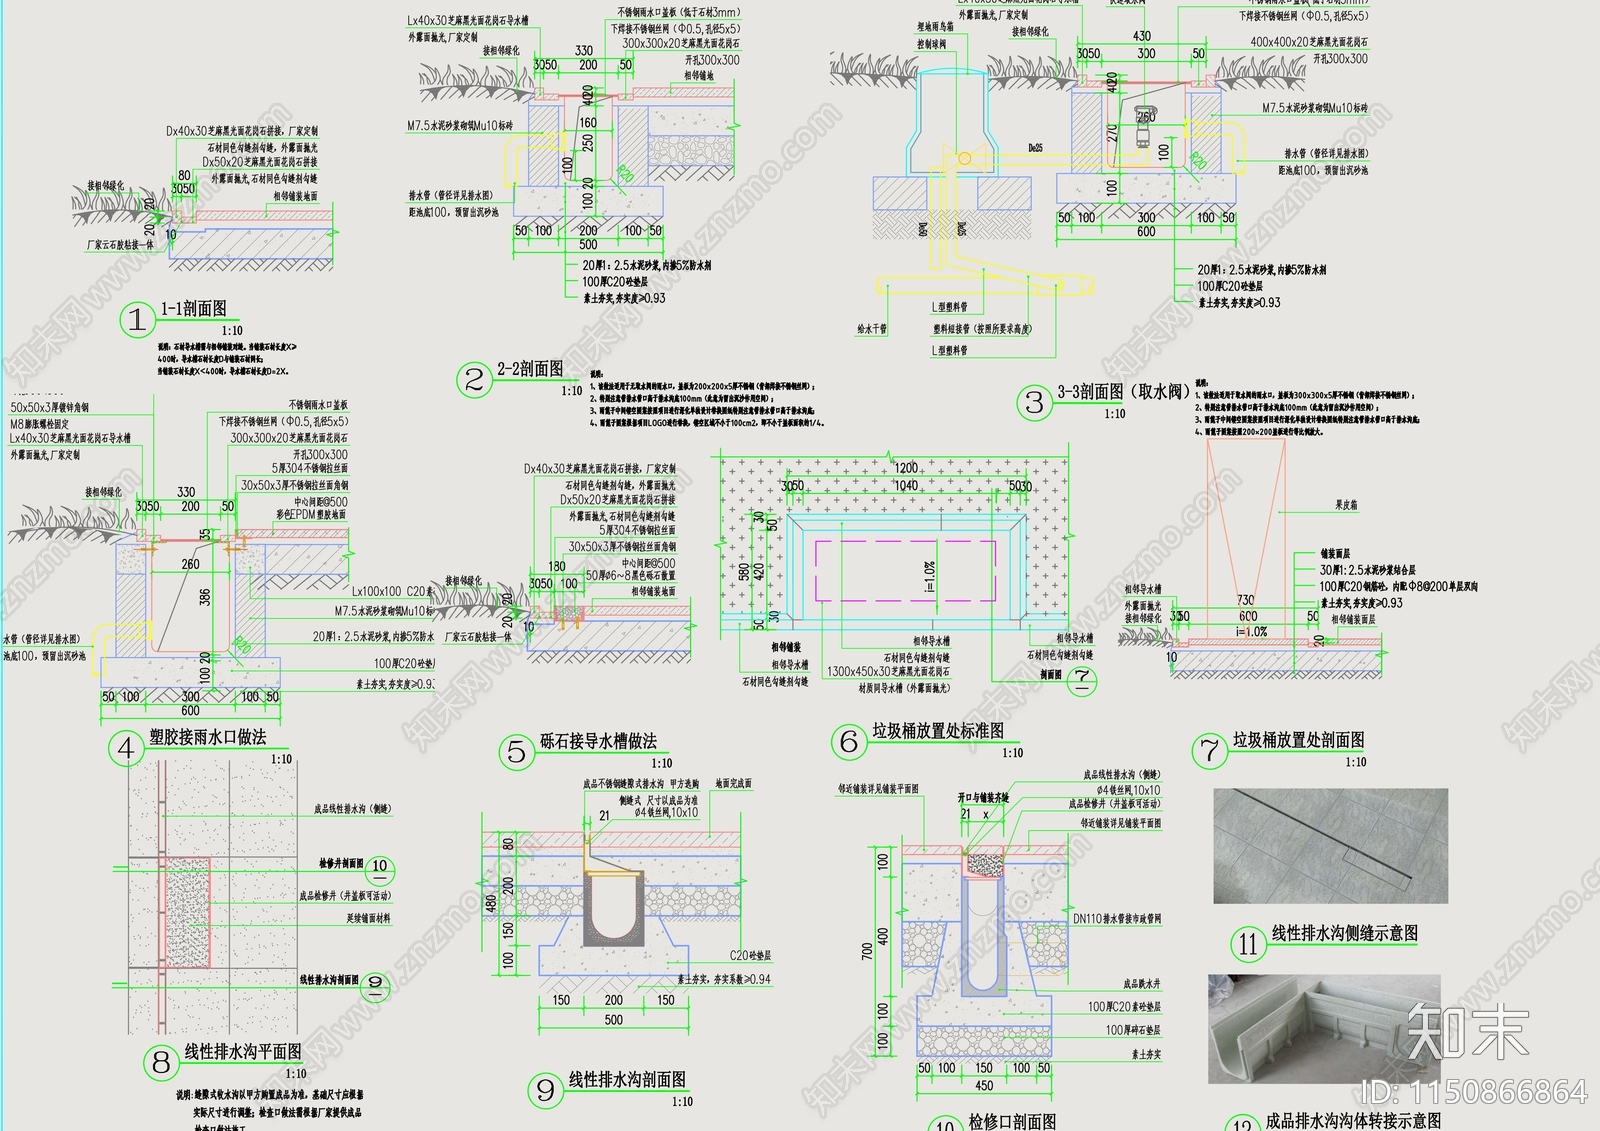Select the "1-1剖面图" drawing title

click(x=194, y=309)
